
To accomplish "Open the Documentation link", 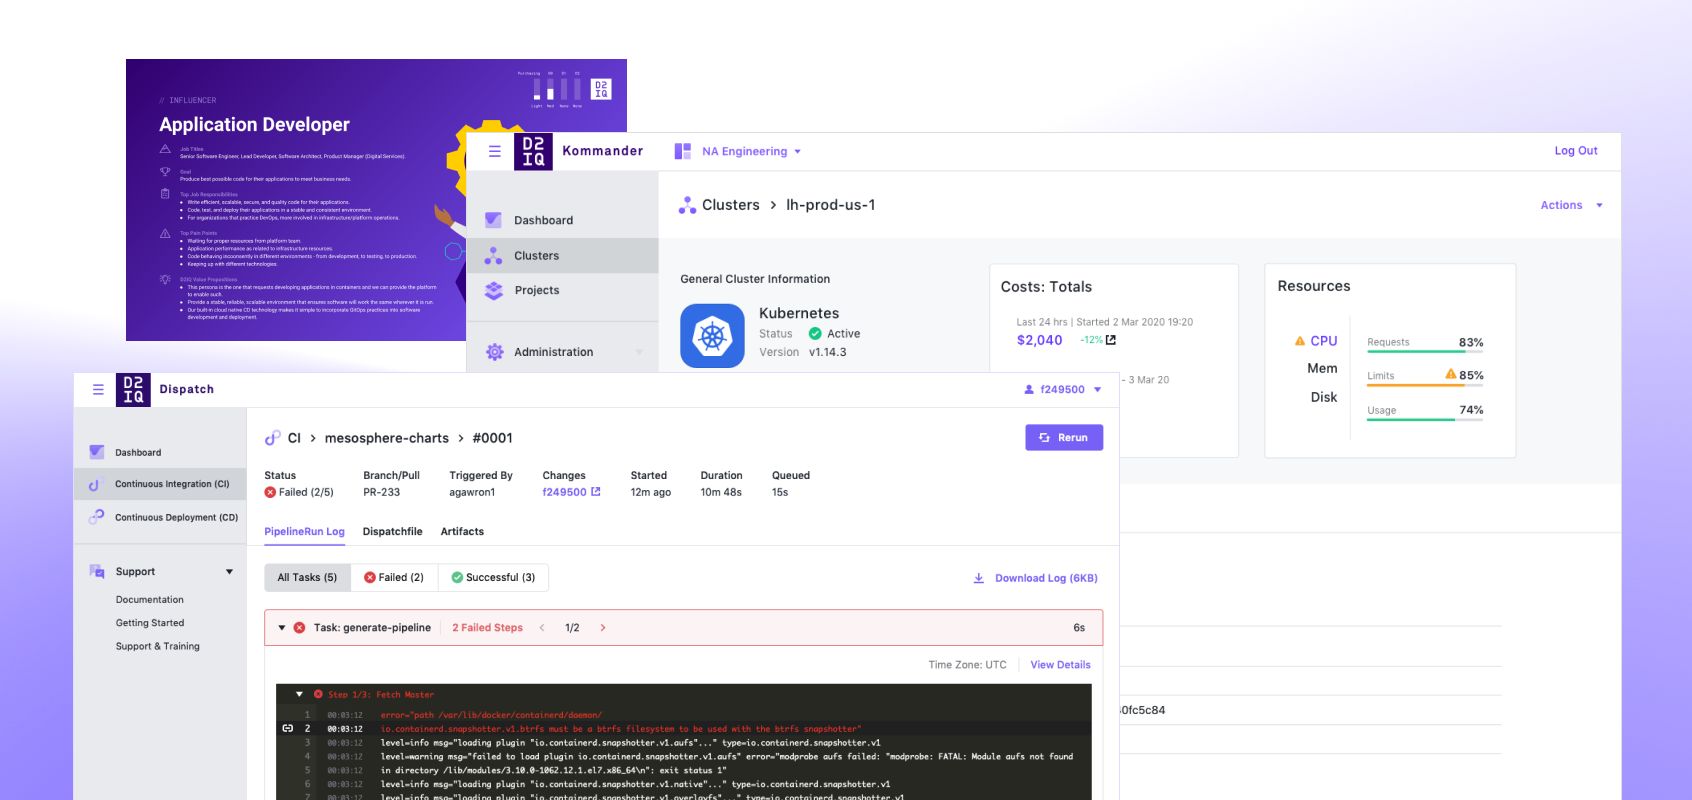I will [x=150, y=600].
